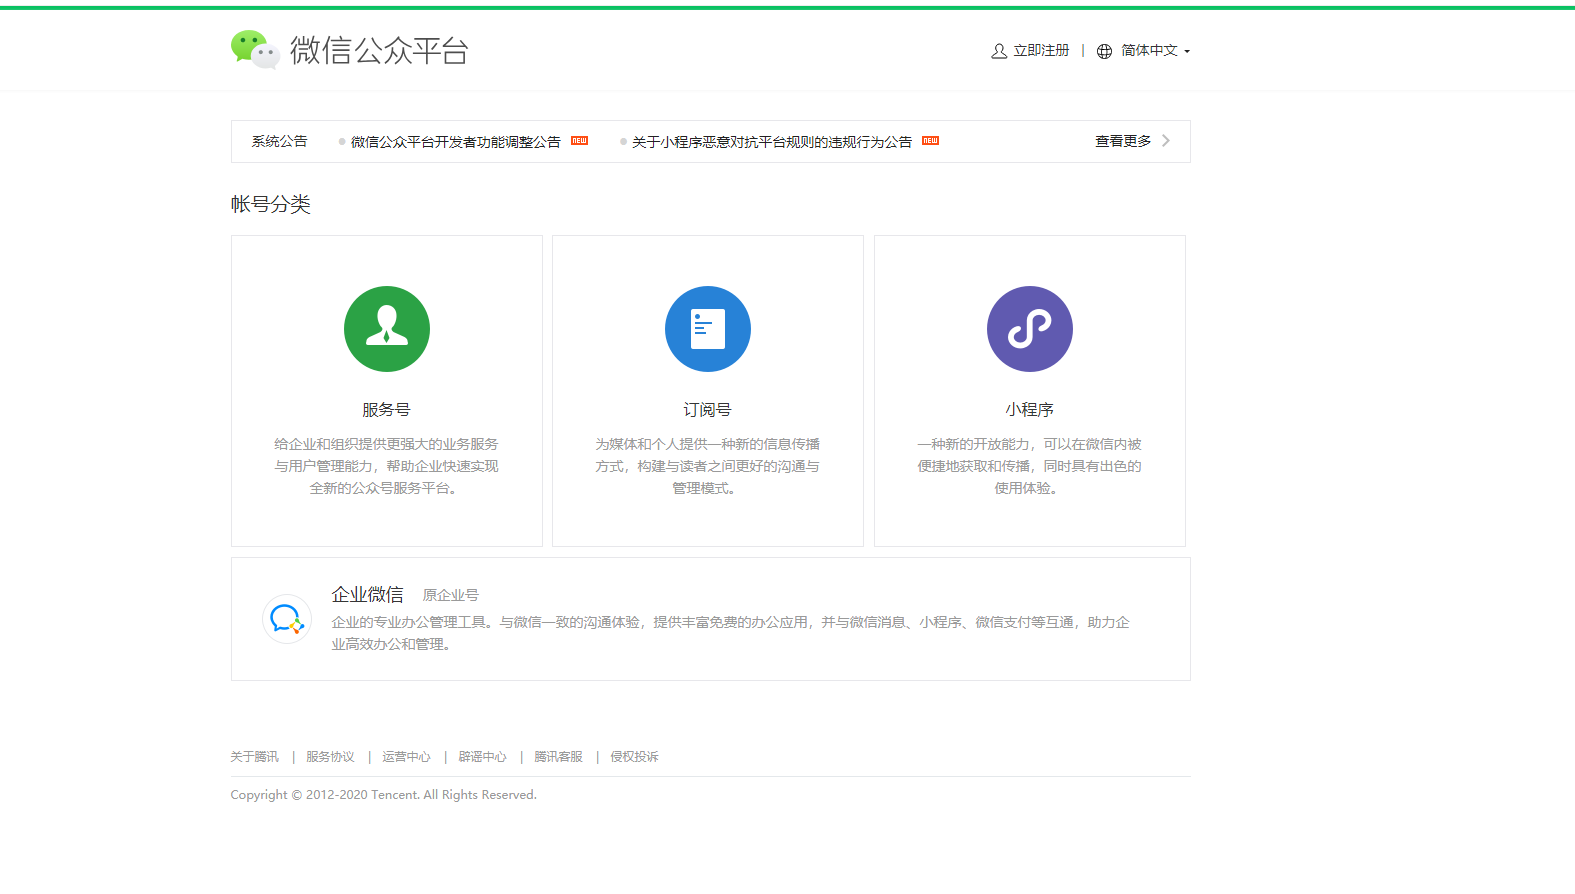Click the 小程序 description text
The width and height of the screenshot is (1575, 894).
pyautogui.click(x=1030, y=466)
